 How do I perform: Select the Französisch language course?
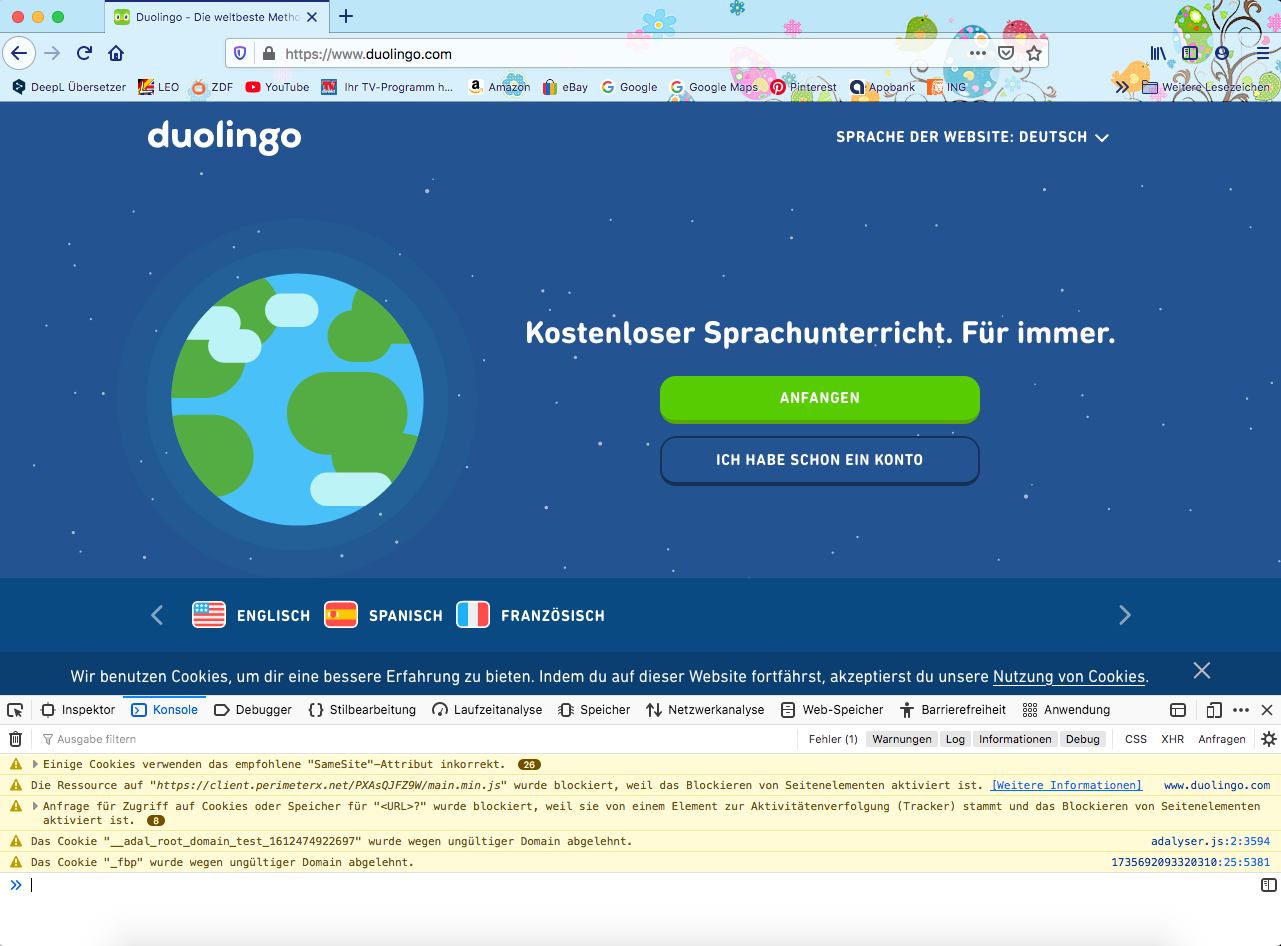[x=530, y=615]
